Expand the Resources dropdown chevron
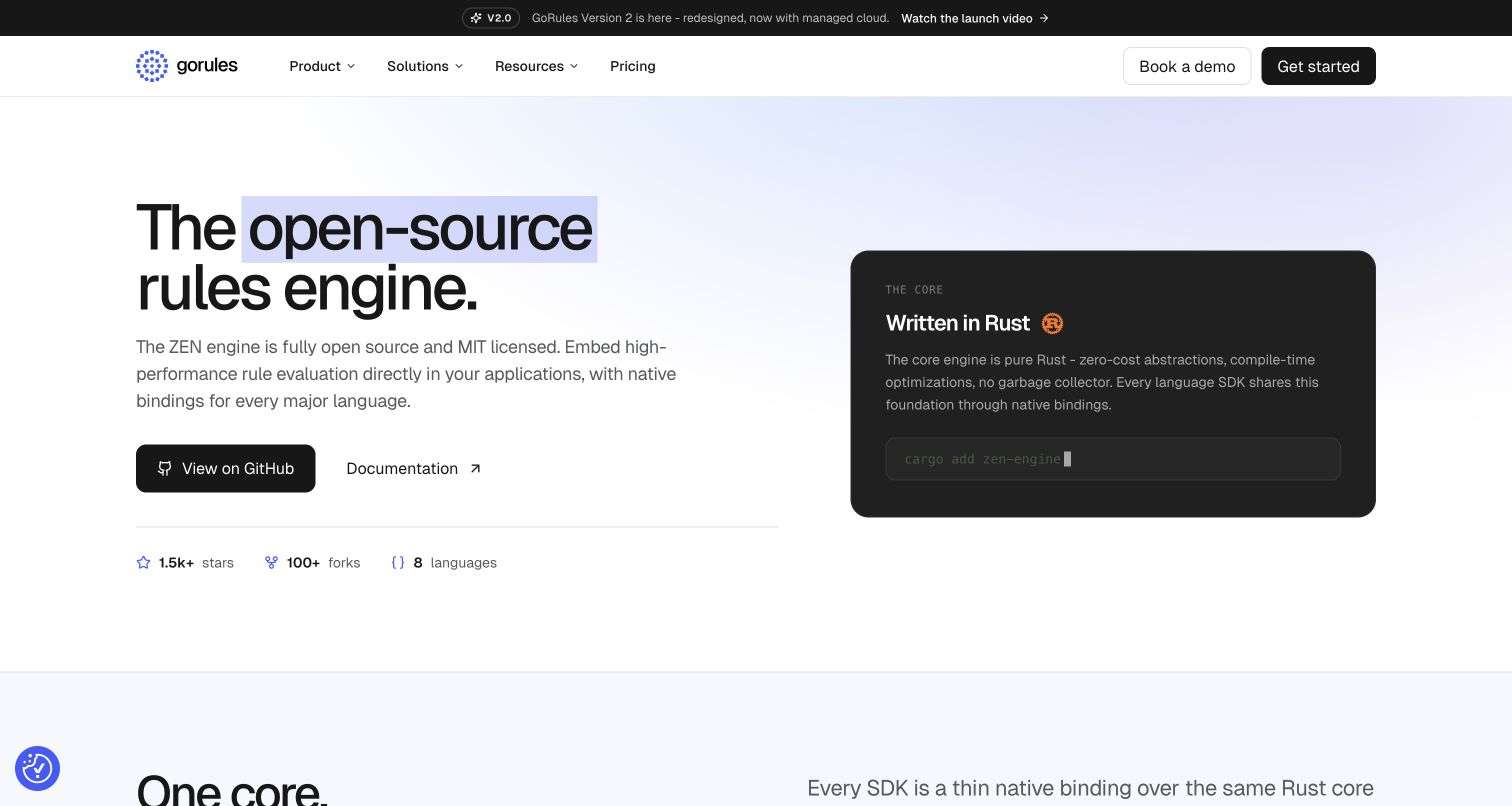The image size is (1512, 806). coord(574,66)
